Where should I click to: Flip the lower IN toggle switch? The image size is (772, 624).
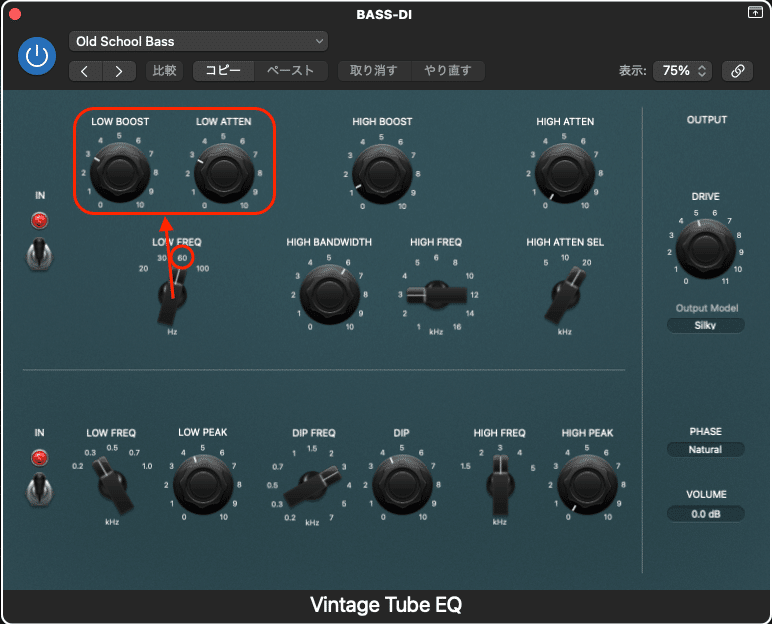(39, 490)
